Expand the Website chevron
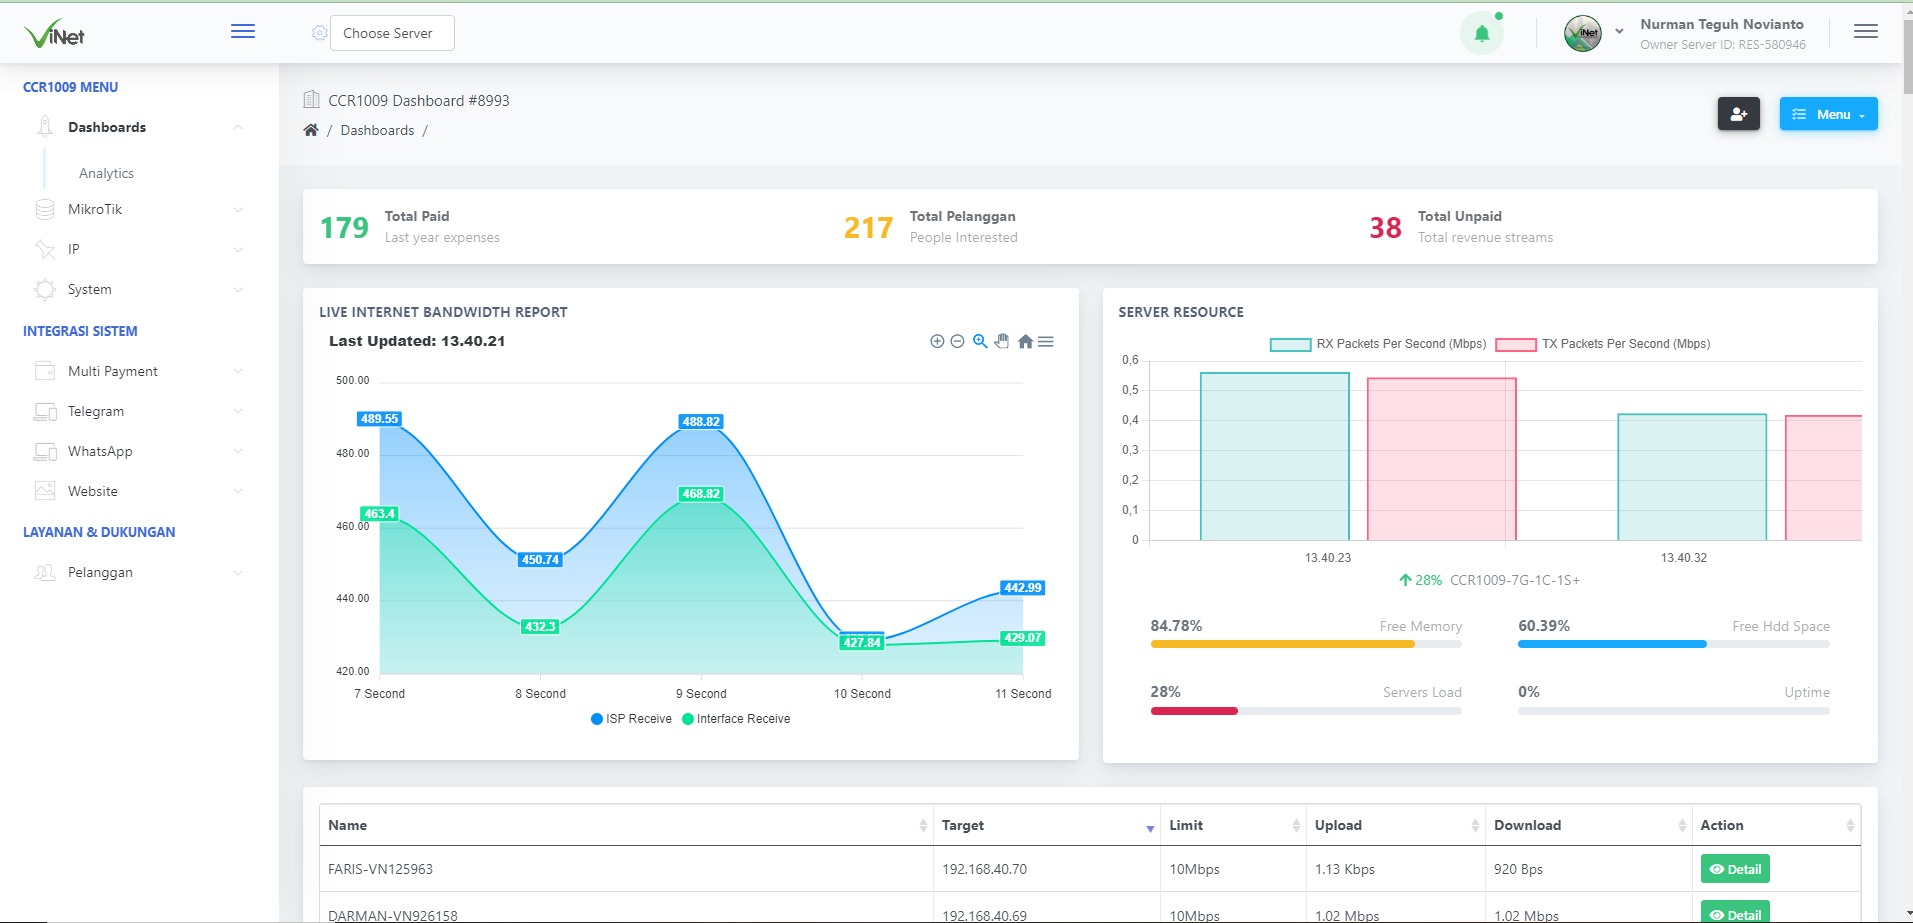 [238, 491]
